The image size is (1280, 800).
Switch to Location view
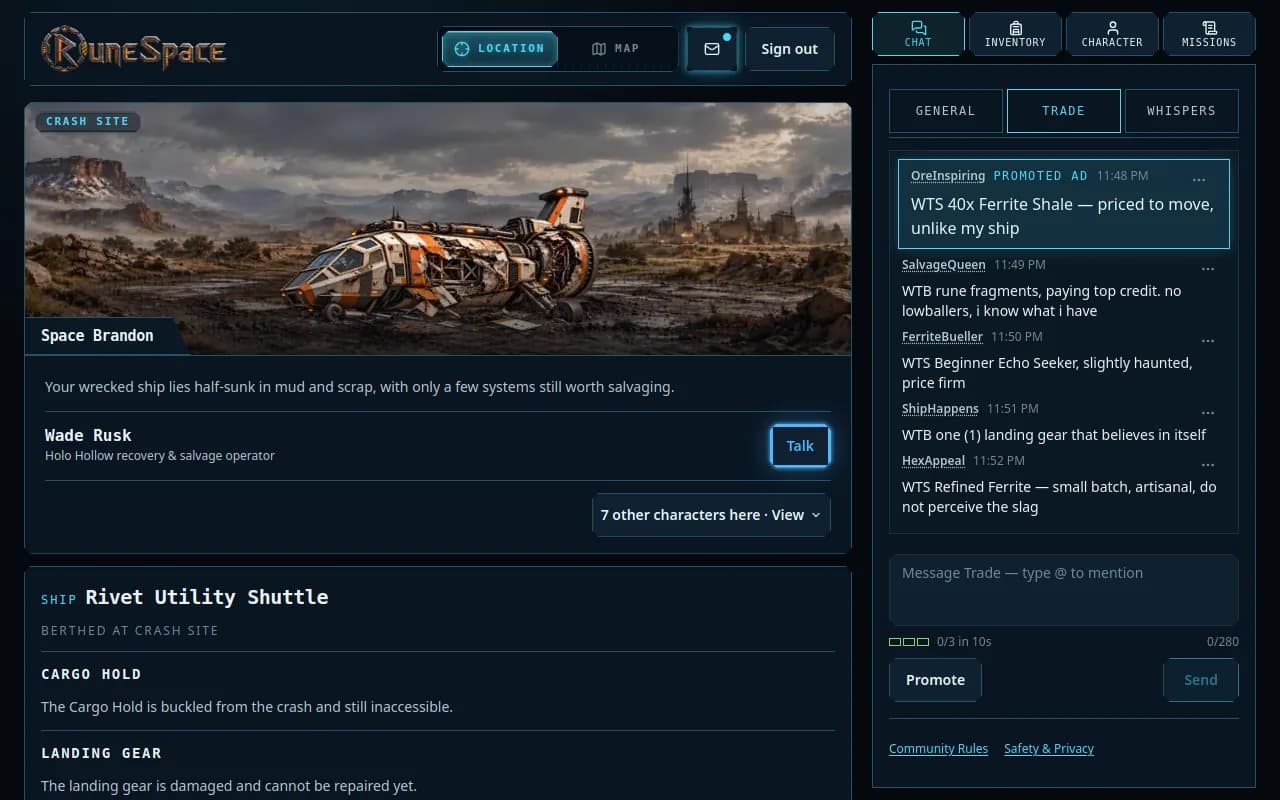[x=500, y=48]
